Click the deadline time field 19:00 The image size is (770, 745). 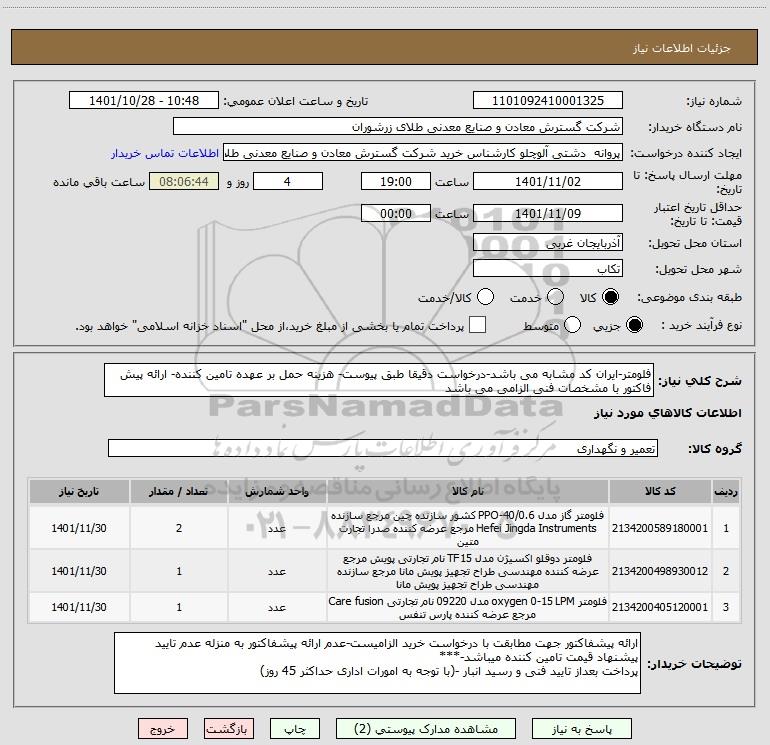(396, 182)
